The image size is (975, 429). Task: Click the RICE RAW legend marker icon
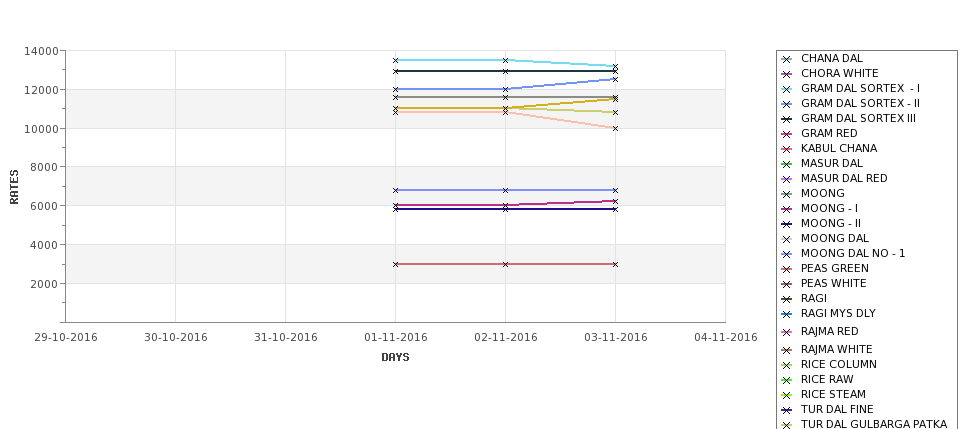pyautogui.click(x=787, y=381)
